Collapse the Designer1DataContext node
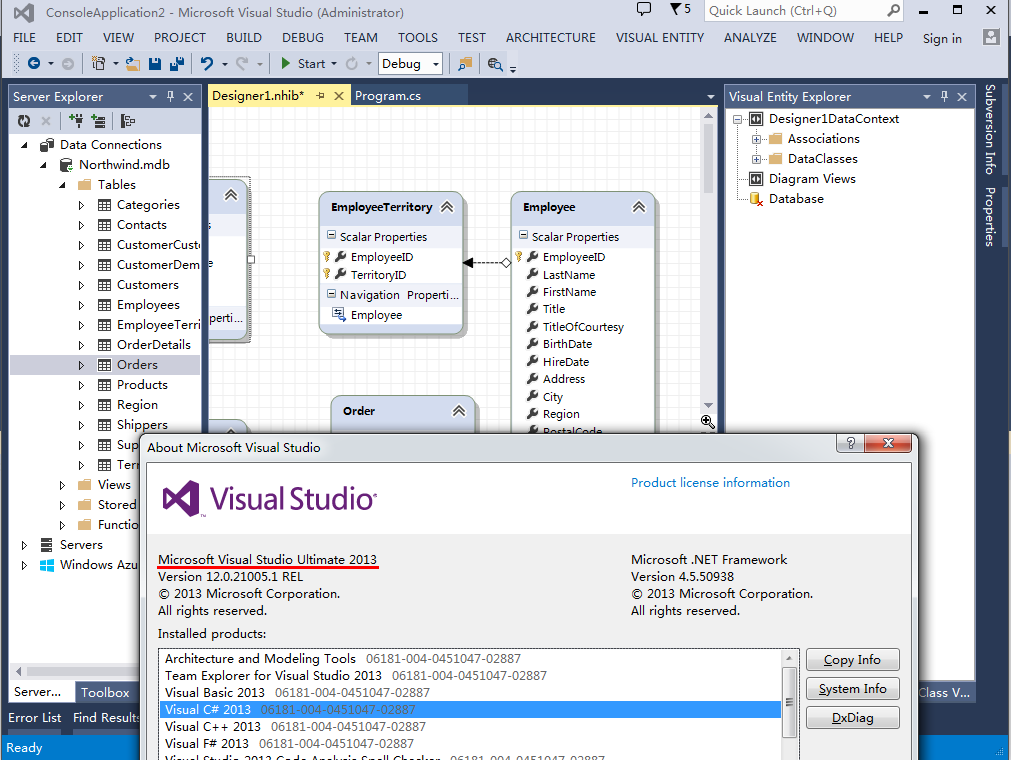Screen dimensions: 1011x760 (738, 119)
